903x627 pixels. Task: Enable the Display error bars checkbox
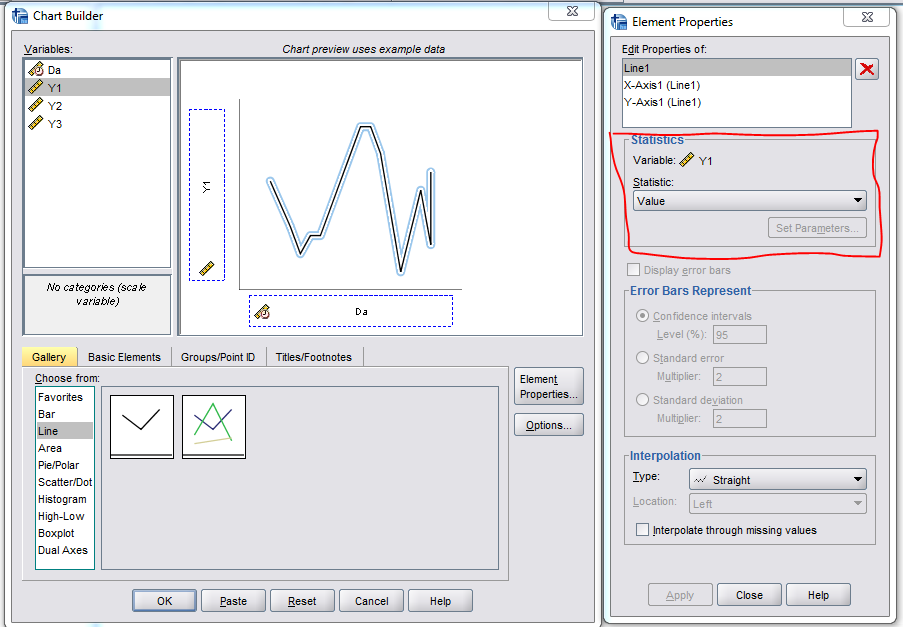[633, 270]
